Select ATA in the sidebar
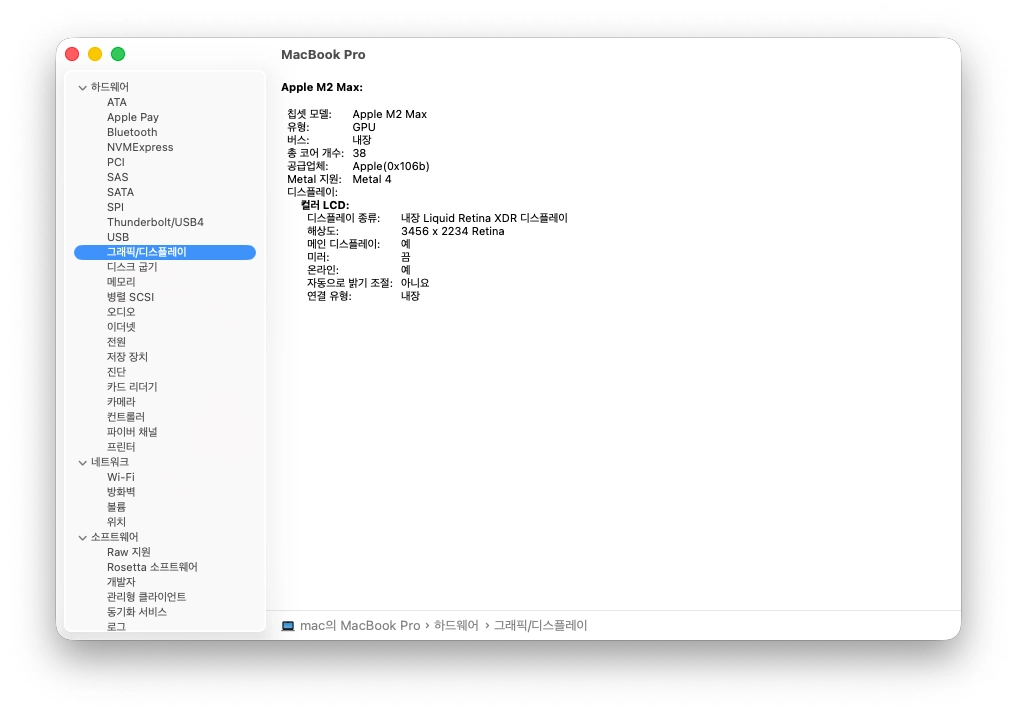Viewport: 1017px width, 714px height. tap(117, 102)
